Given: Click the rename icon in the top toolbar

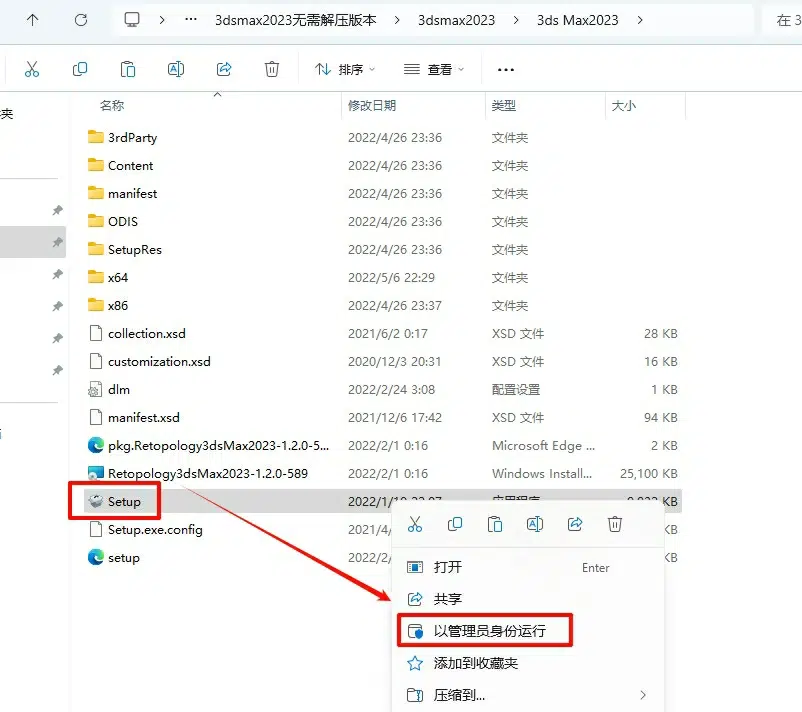Looking at the screenshot, I should 176,69.
